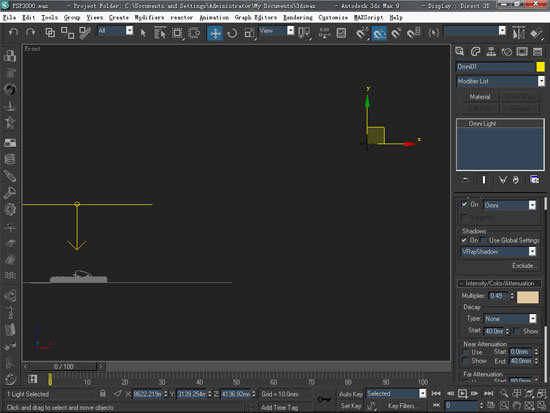Switch to the Utilities panel icon
The image size is (550, 413).
pos(537,52)
